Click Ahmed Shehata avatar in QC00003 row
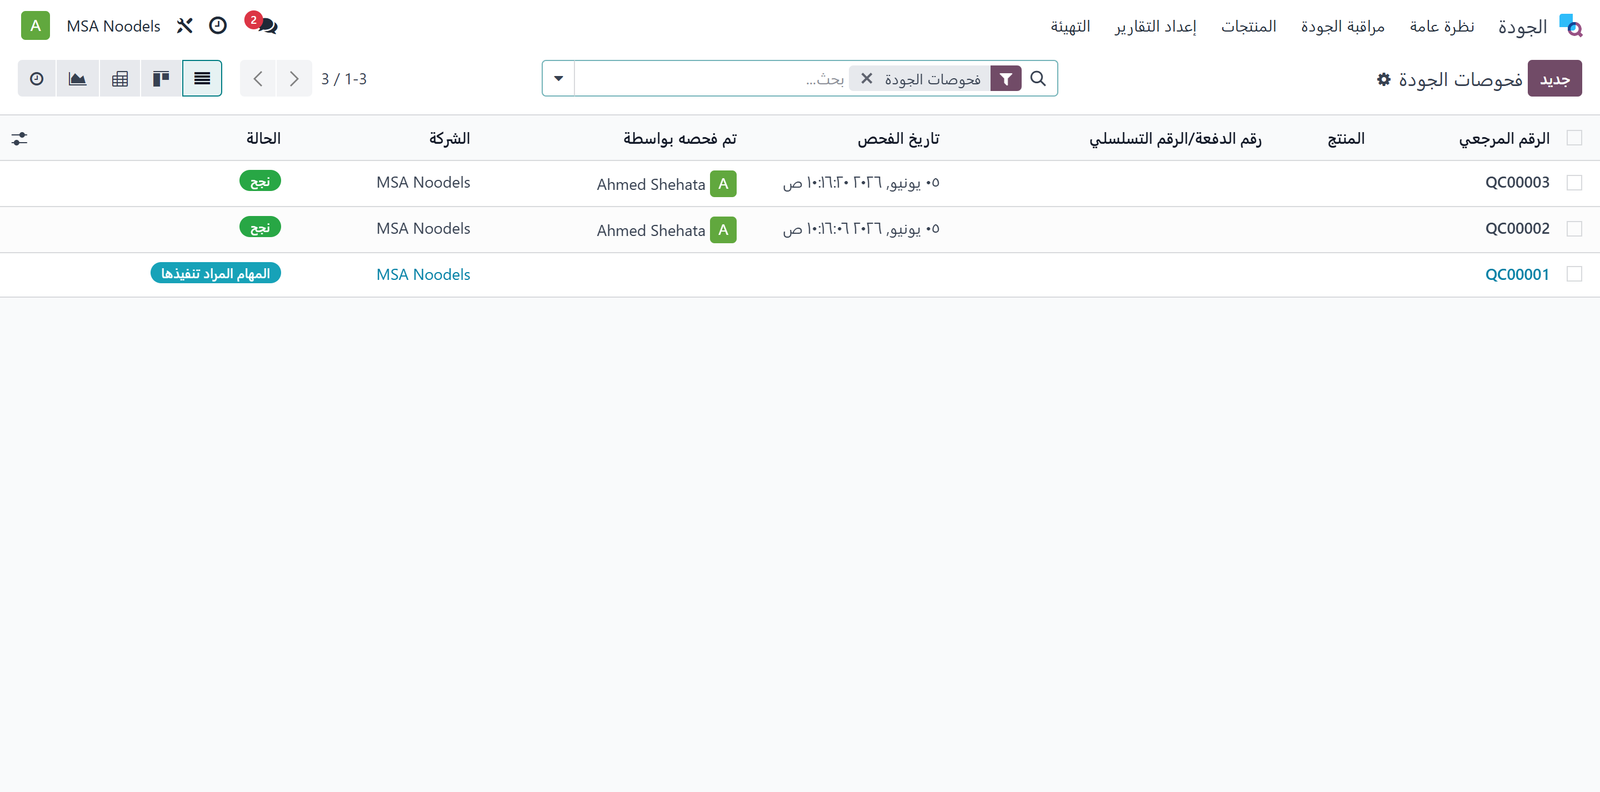 (723, 184)
